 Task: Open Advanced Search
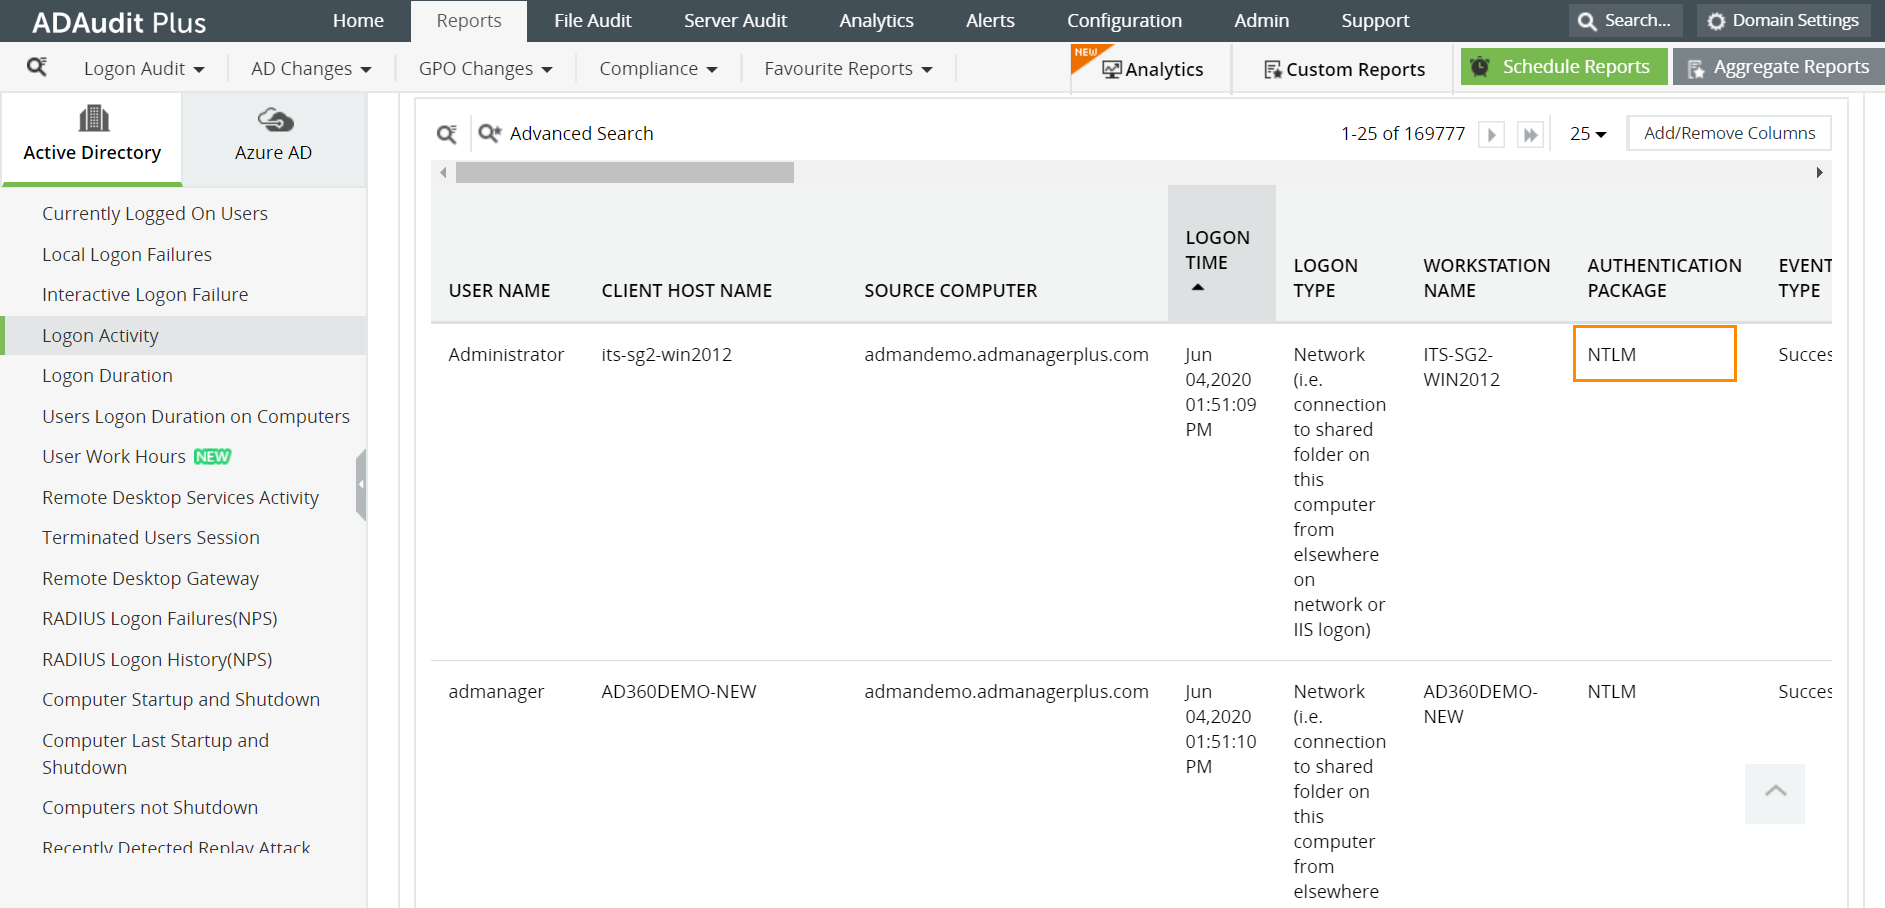(566, 134)
